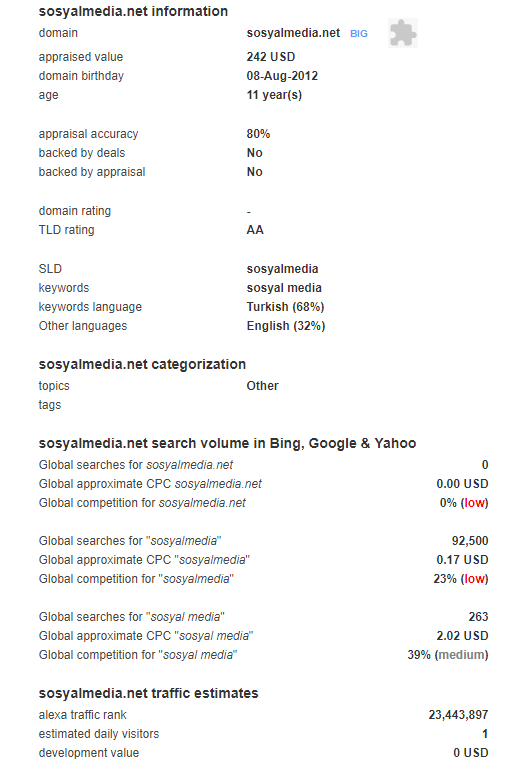This screenshot has width=507, height=775.
Task: Click the sosyalmedia.net traffic estimates heading
Action: pyautogui.click(x=148, y=693)
